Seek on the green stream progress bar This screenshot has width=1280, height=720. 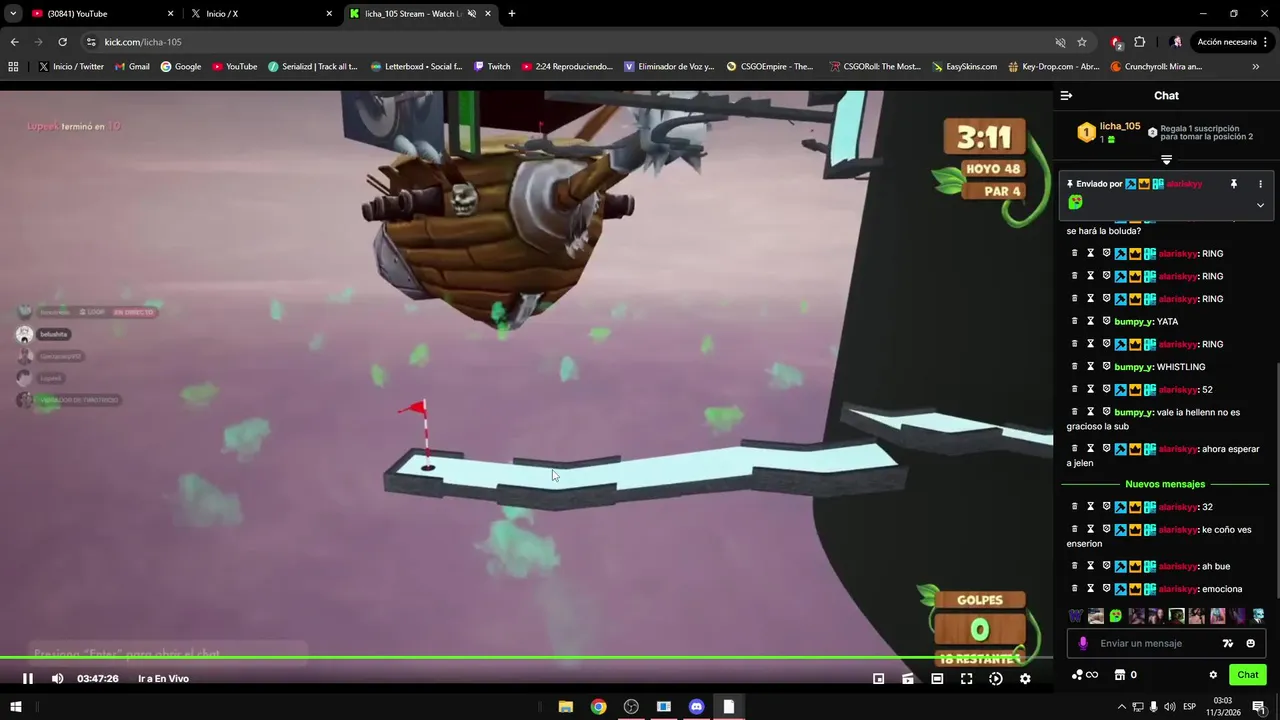[x=526, y=658]
